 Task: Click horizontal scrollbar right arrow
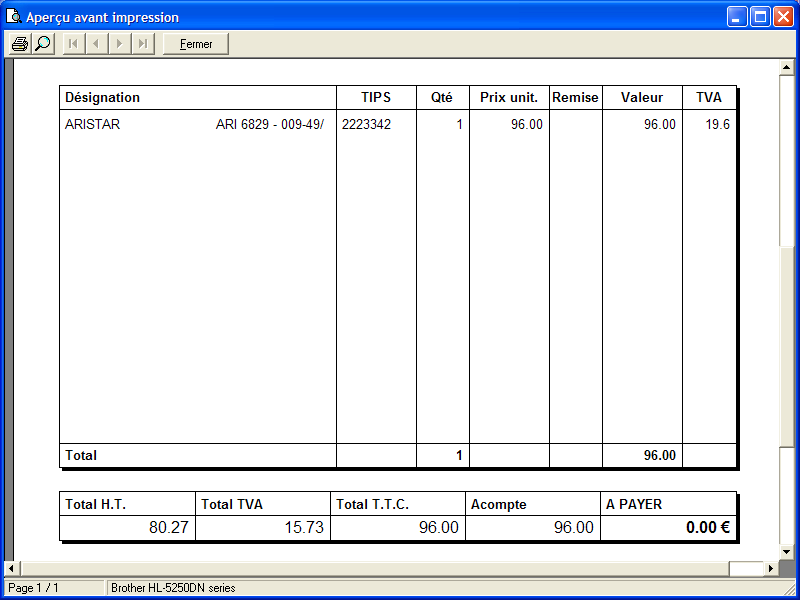[x=771, y=569]
